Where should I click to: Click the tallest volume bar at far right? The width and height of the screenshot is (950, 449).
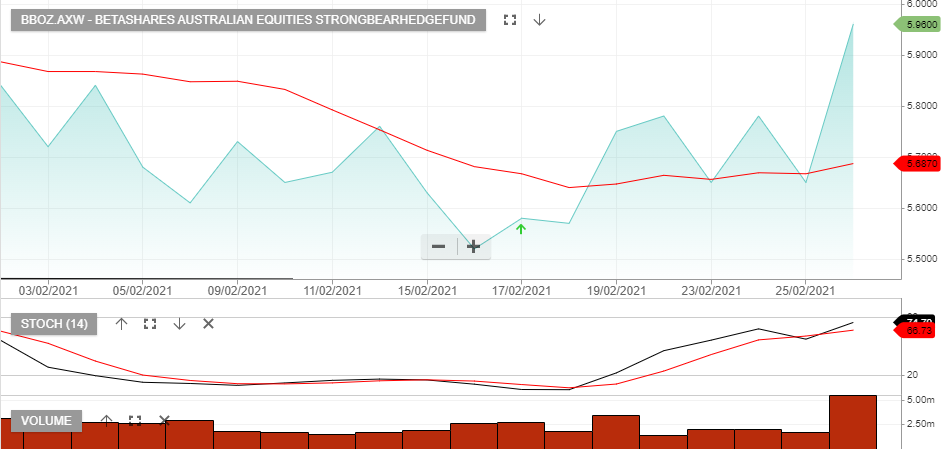point(852,422)
